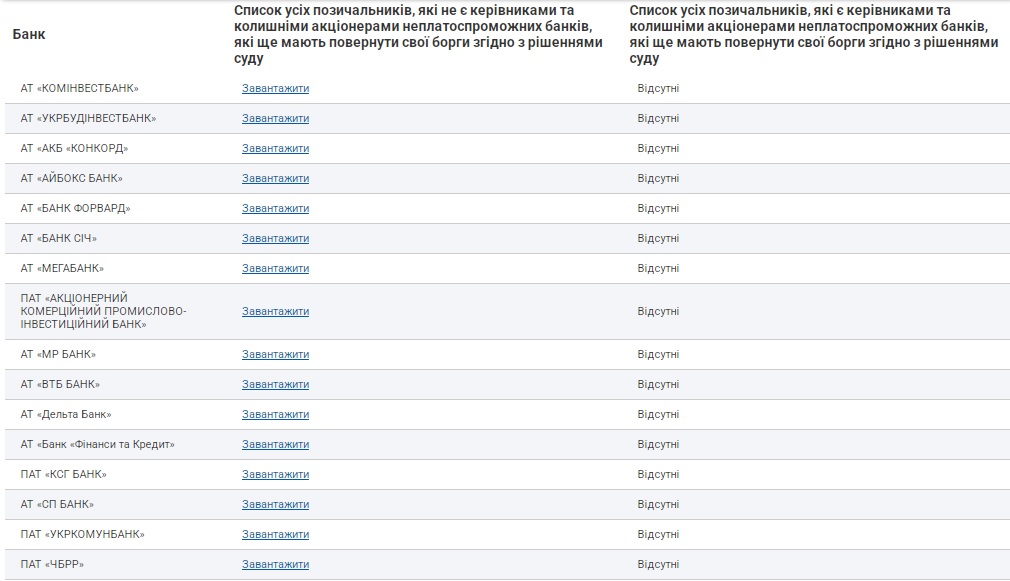
Task: Download borrowers list for АТ «МЕГАБАНК»
Action: coord(275,268)
